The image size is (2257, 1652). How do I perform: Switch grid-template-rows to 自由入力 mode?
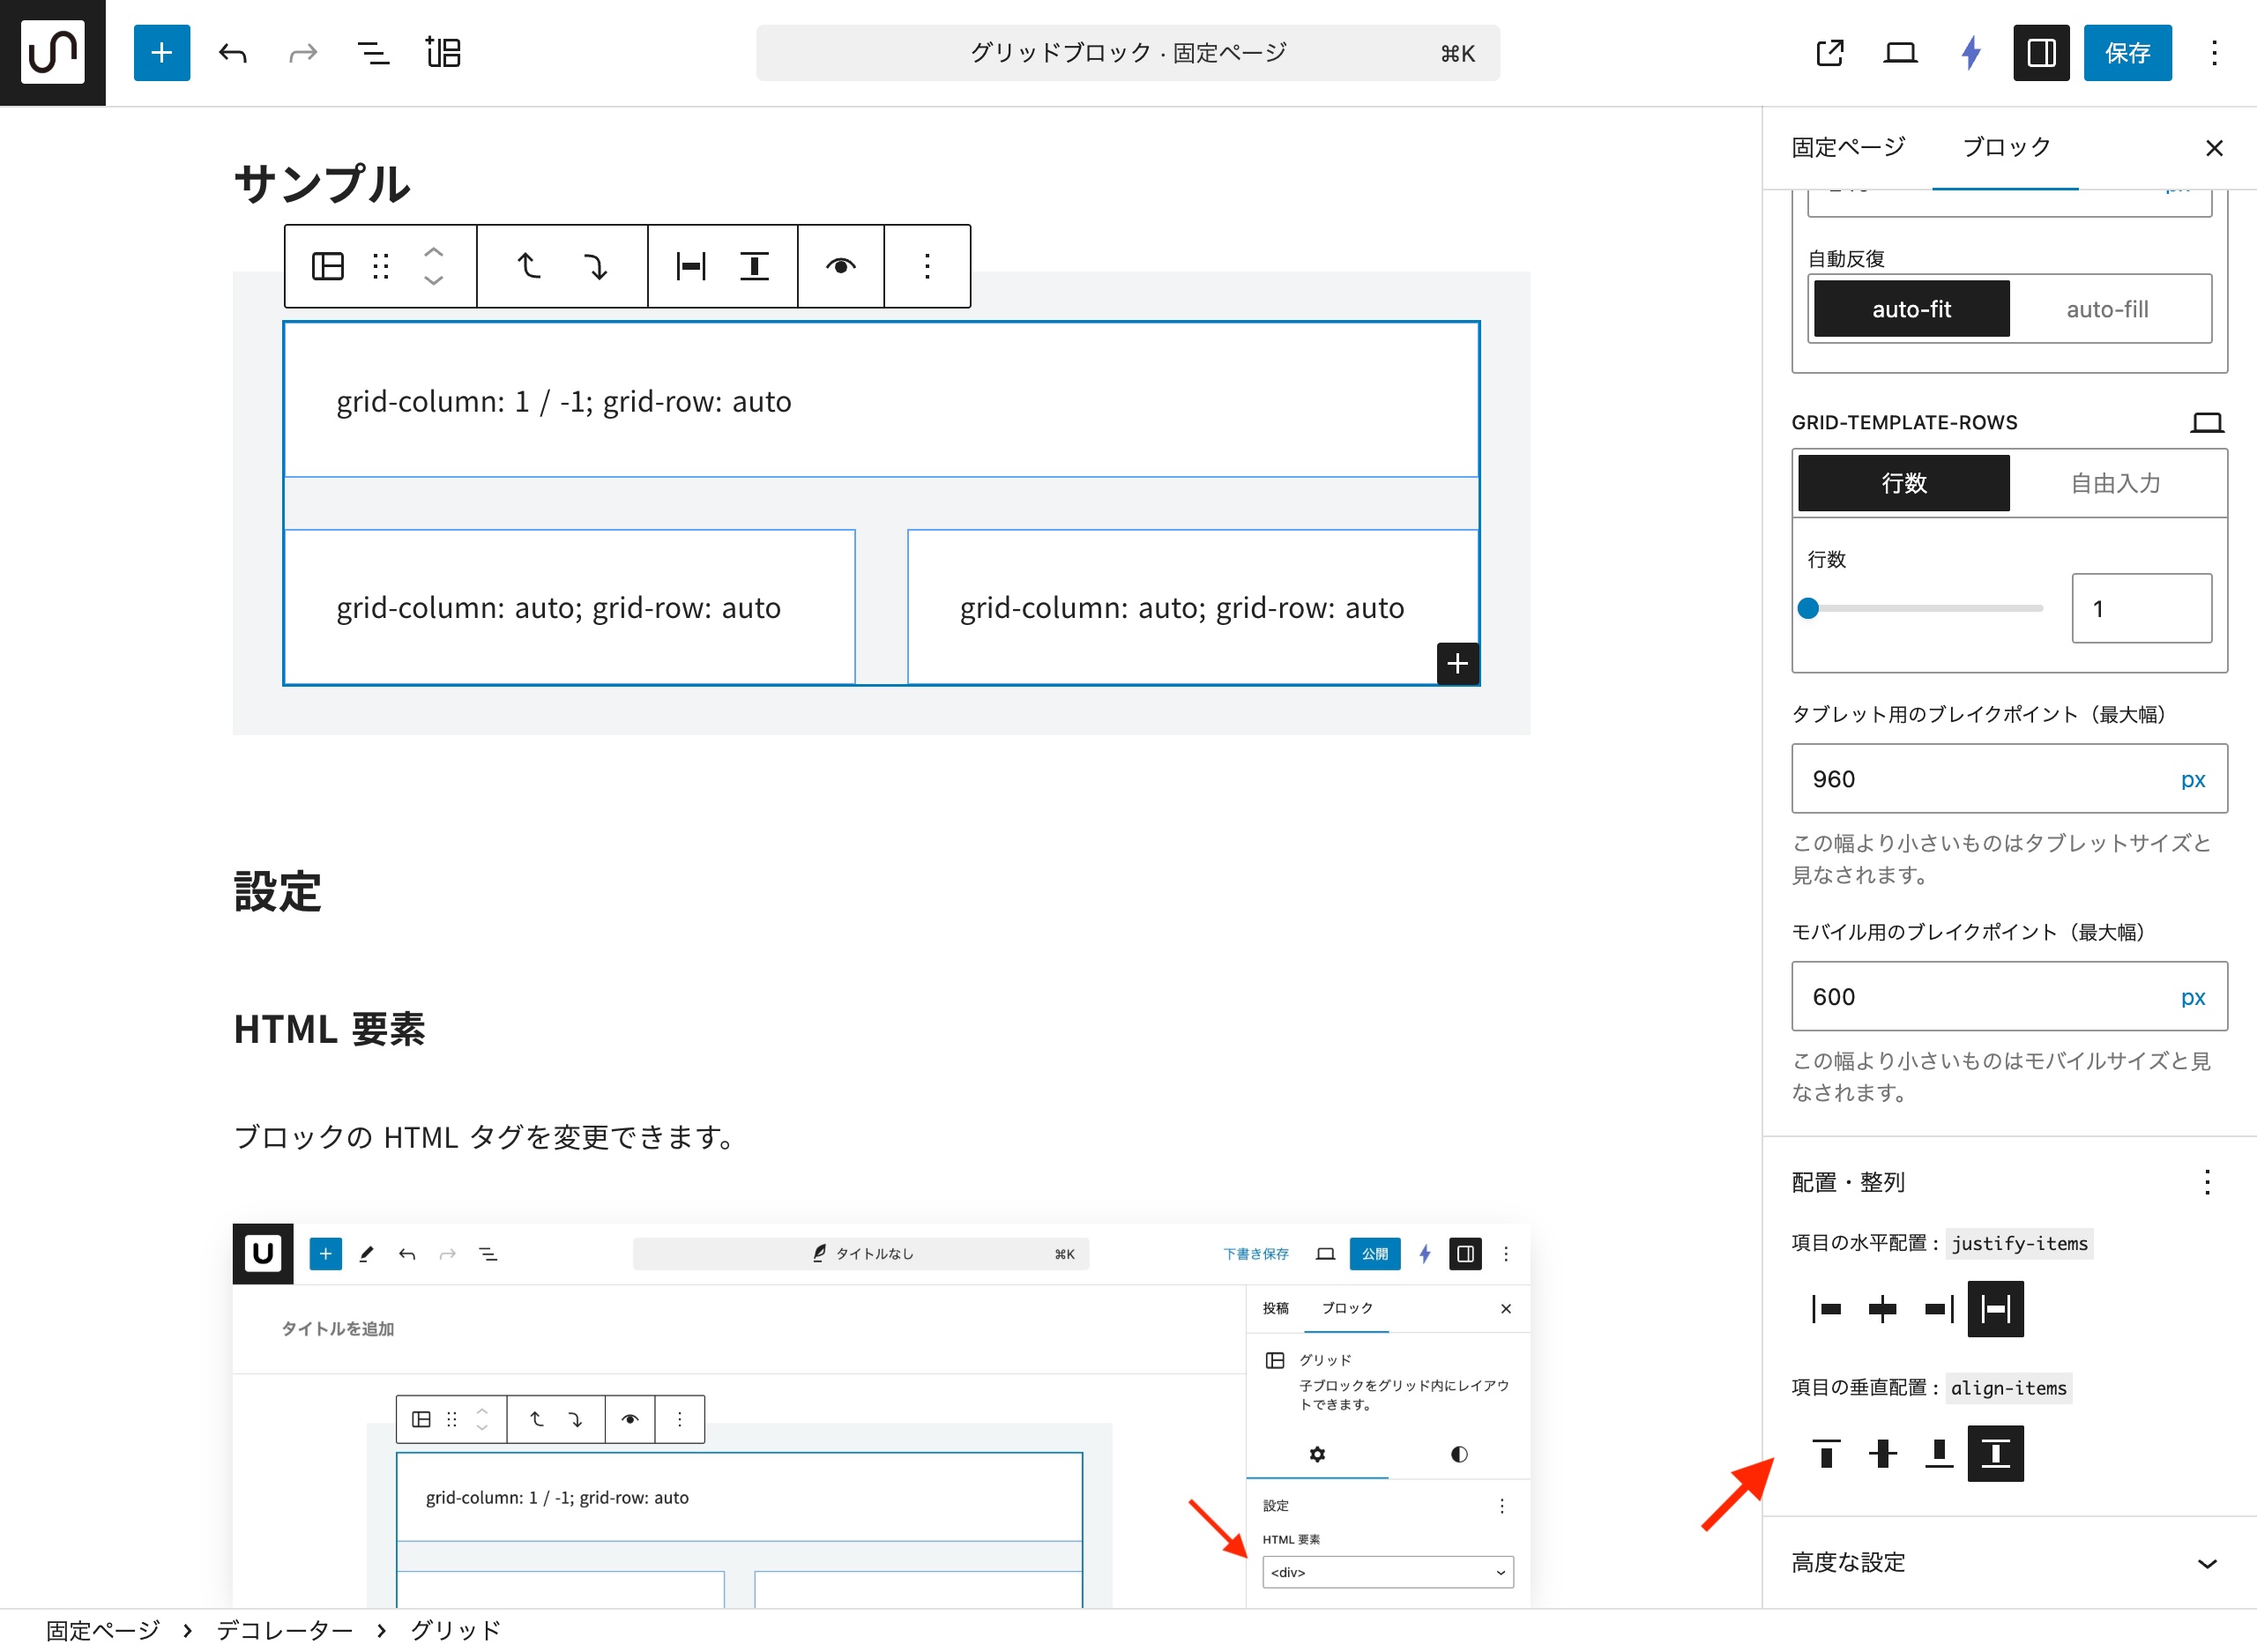2114,483
